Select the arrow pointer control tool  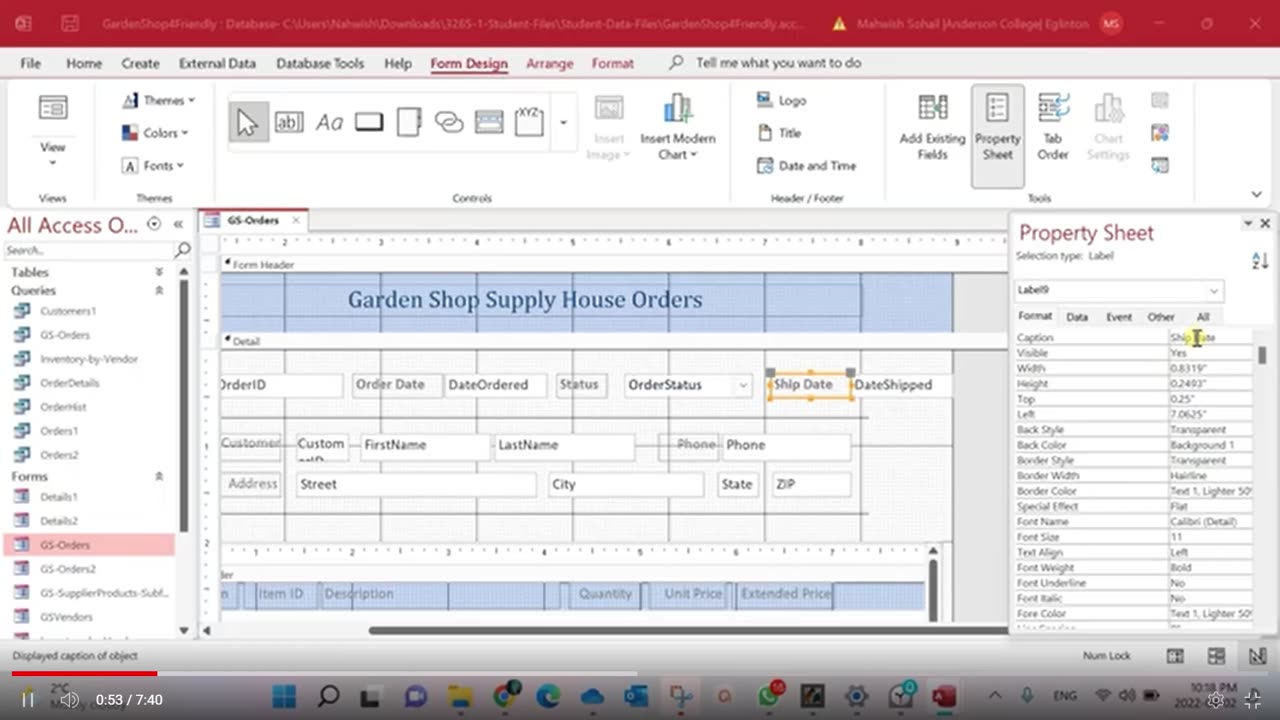click(x=247, y=122)
